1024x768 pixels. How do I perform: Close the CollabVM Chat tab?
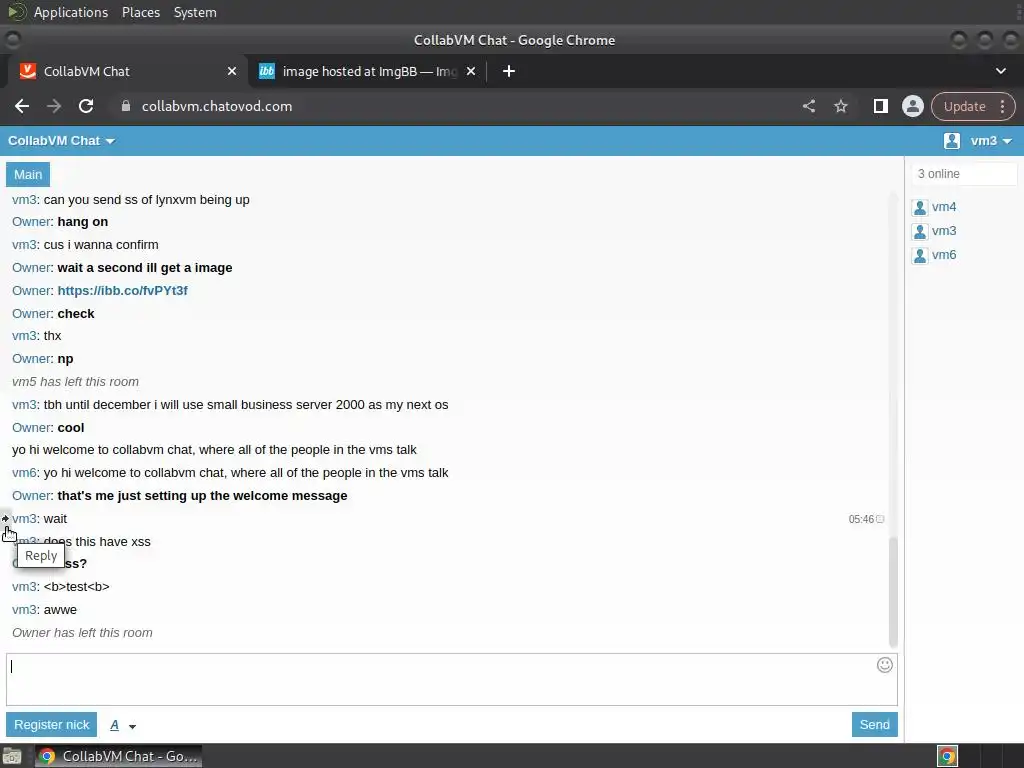(232, 71)
